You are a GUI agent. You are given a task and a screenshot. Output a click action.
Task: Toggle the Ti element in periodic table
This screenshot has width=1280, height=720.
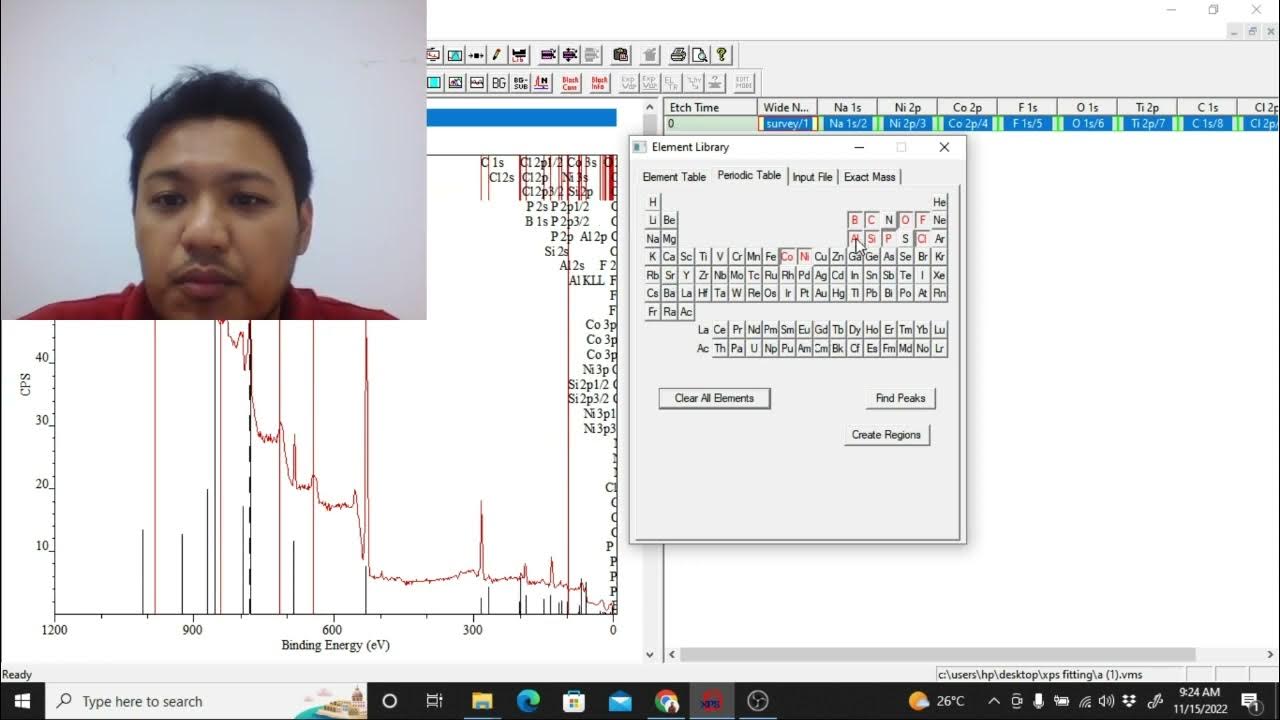703,257
